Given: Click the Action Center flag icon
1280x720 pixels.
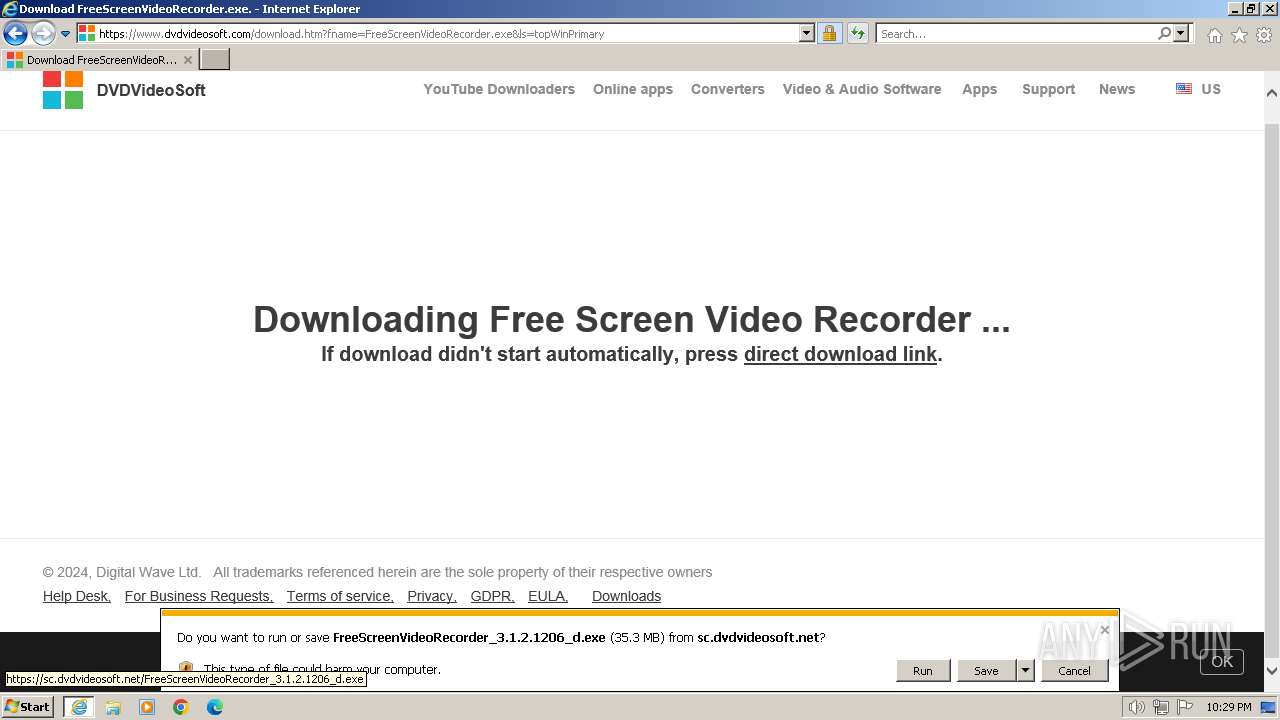Looking at the screenshot, I should tap(1184, 707).
